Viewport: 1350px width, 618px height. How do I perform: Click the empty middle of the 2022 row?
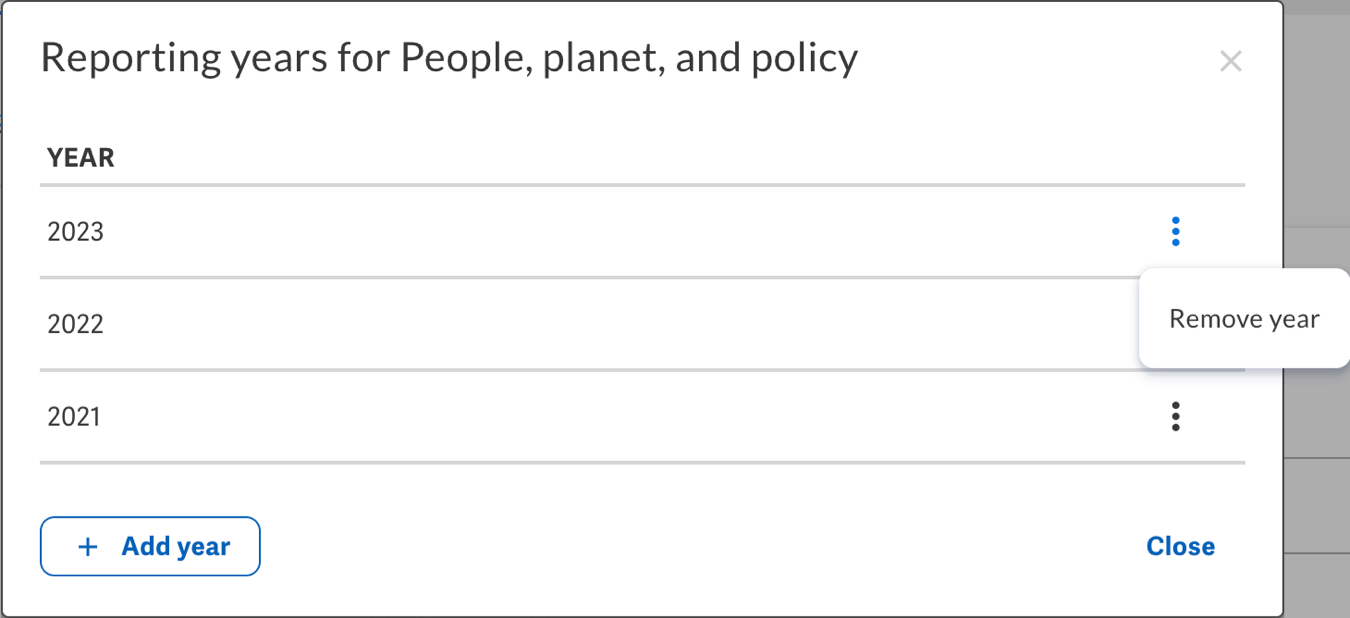click(x=600, y=324)
